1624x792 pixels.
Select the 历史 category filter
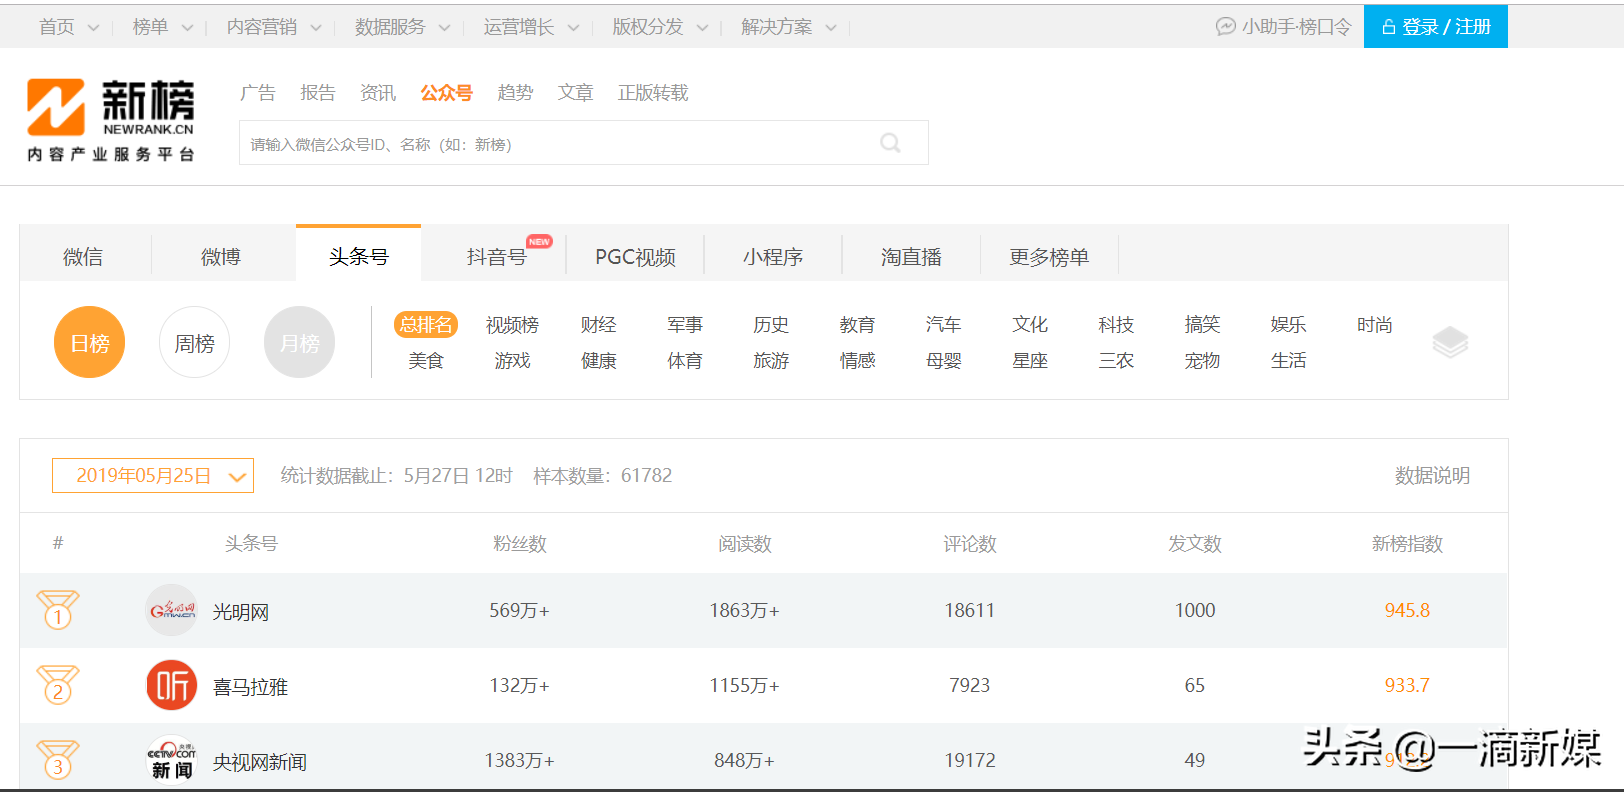click(x=771, y=325)
